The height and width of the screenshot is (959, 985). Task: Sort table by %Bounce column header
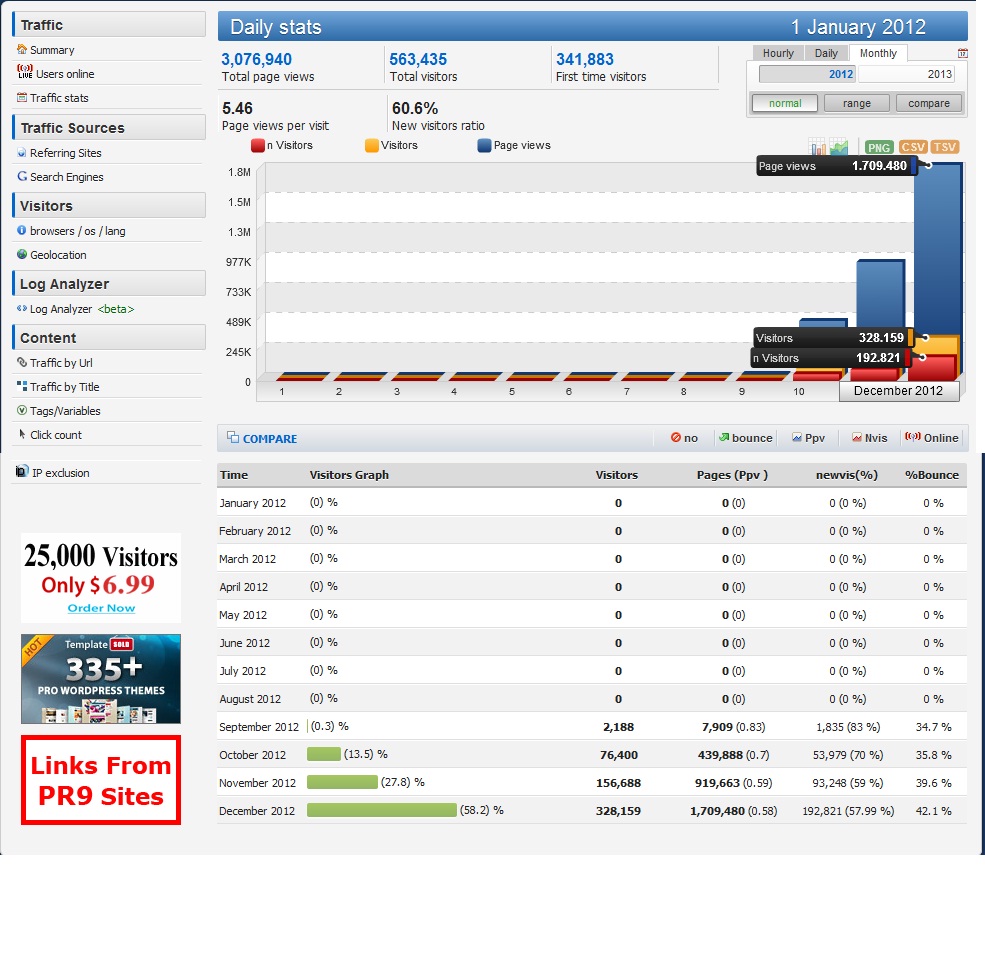[932, 475]
